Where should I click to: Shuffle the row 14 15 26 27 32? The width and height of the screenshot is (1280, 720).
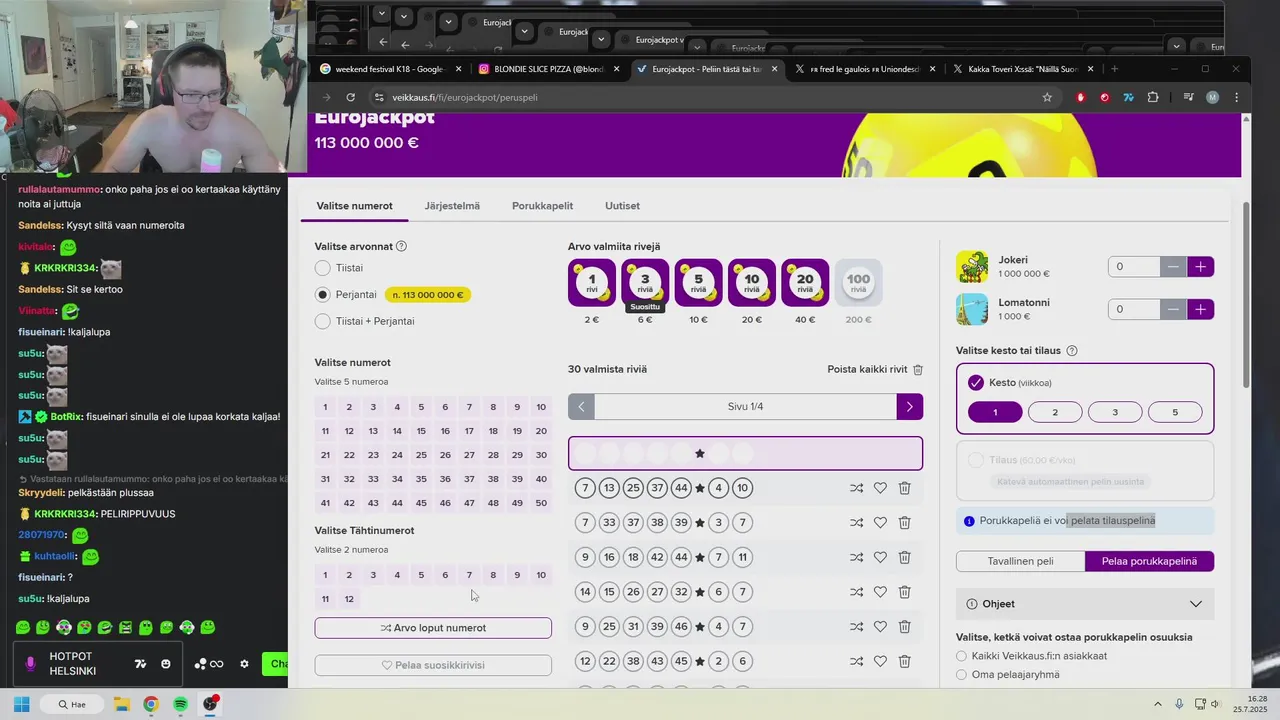(856, 592)
